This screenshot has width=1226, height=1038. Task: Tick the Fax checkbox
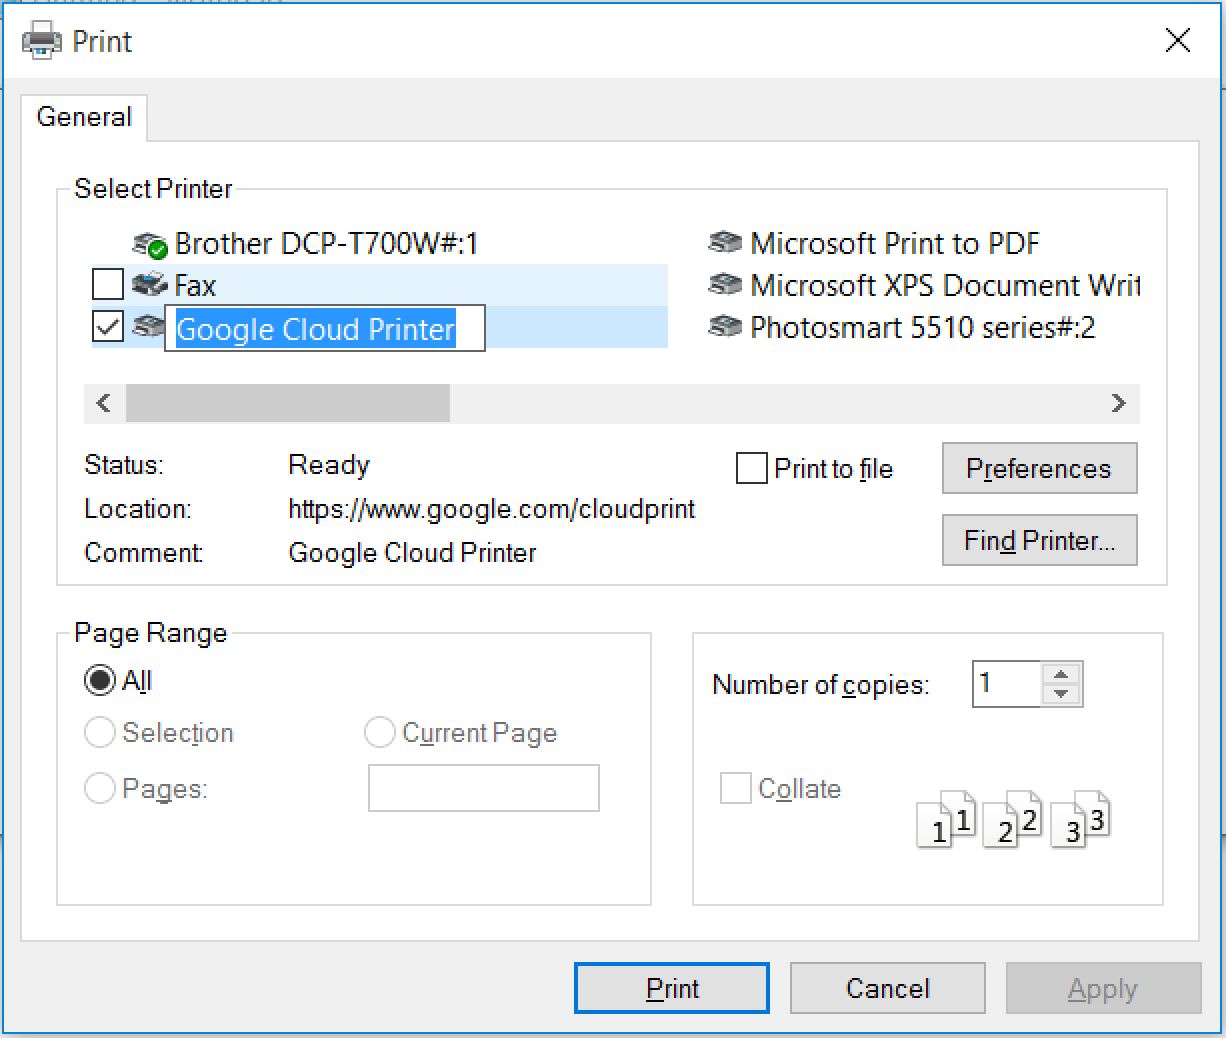[108, 285]
